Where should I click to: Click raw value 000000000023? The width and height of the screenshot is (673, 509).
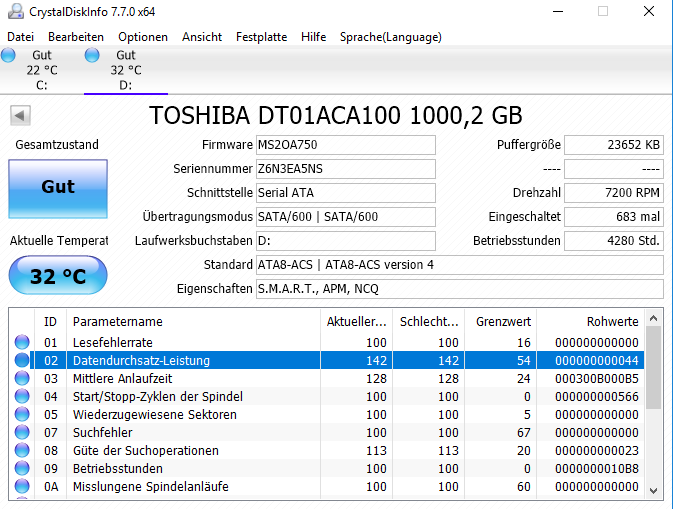(597, 451)
